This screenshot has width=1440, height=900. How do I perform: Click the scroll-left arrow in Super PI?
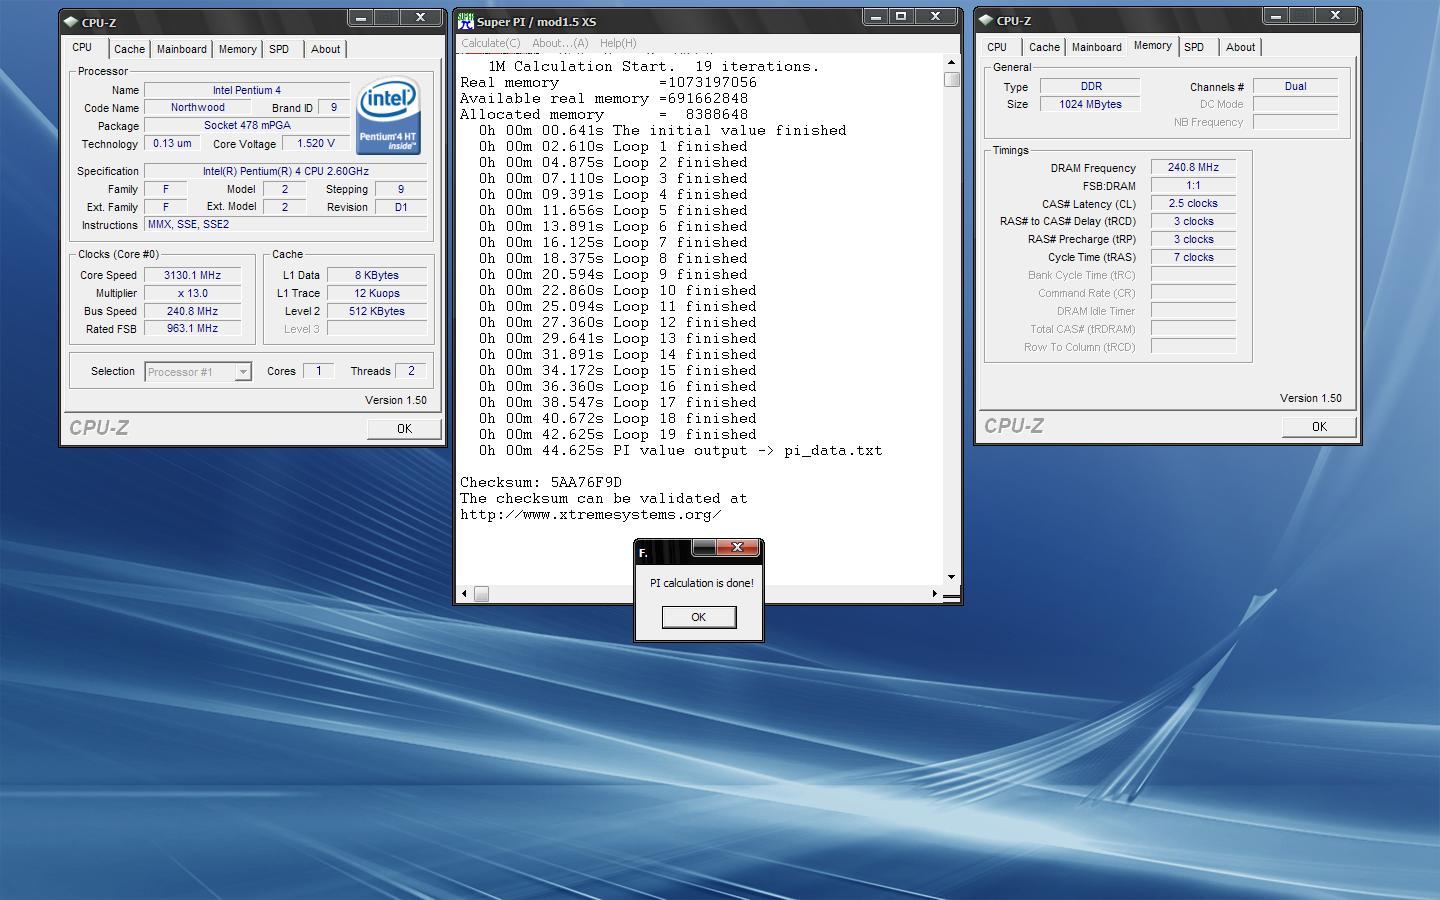(465, 594)
